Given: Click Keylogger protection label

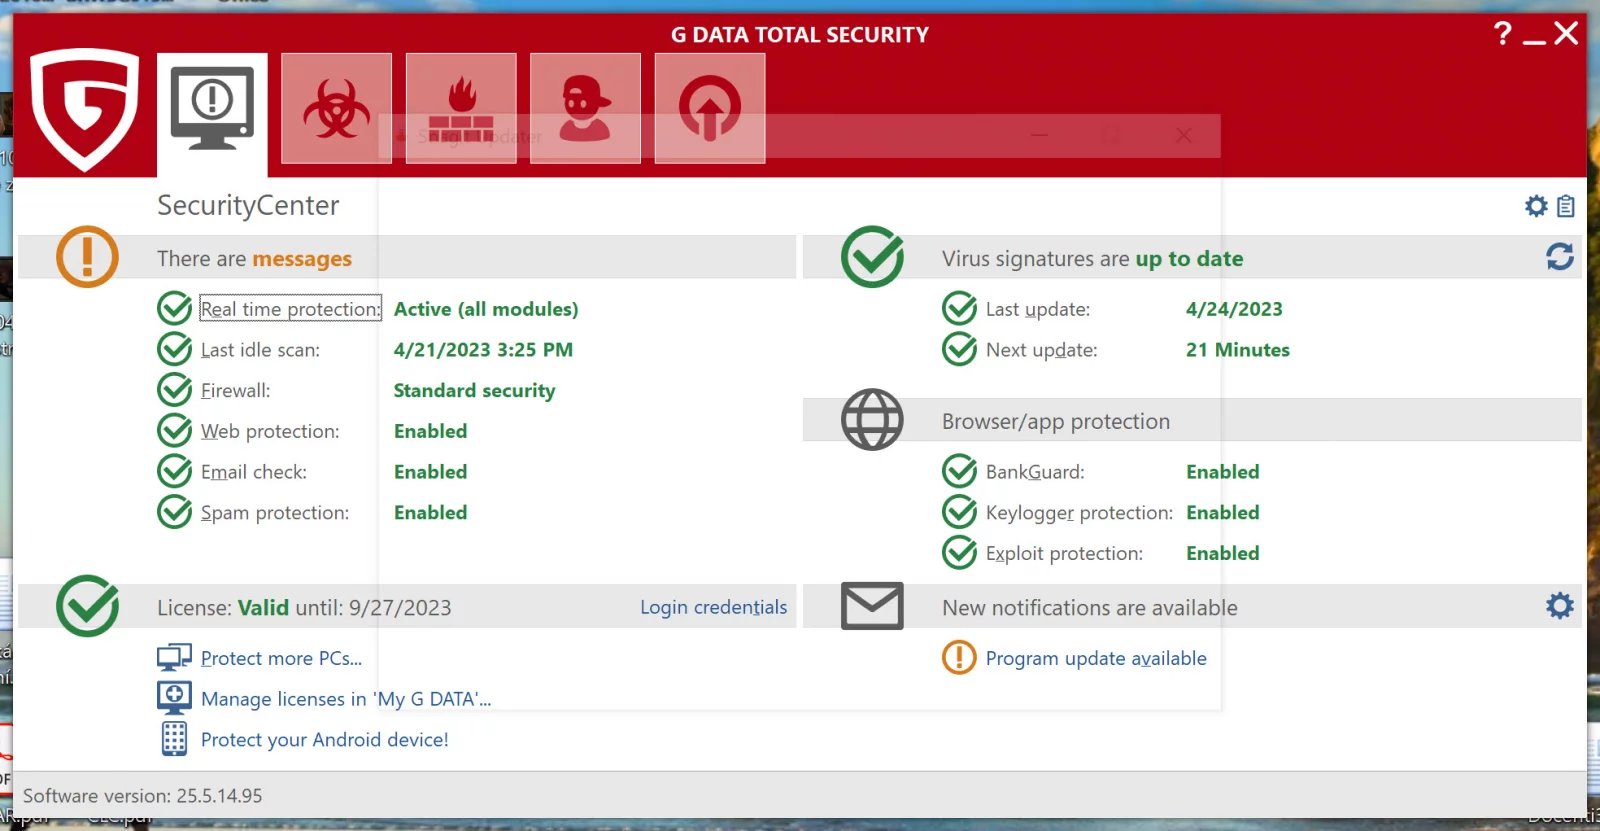Looking at the screenshot, I should tap(1079, 513).
